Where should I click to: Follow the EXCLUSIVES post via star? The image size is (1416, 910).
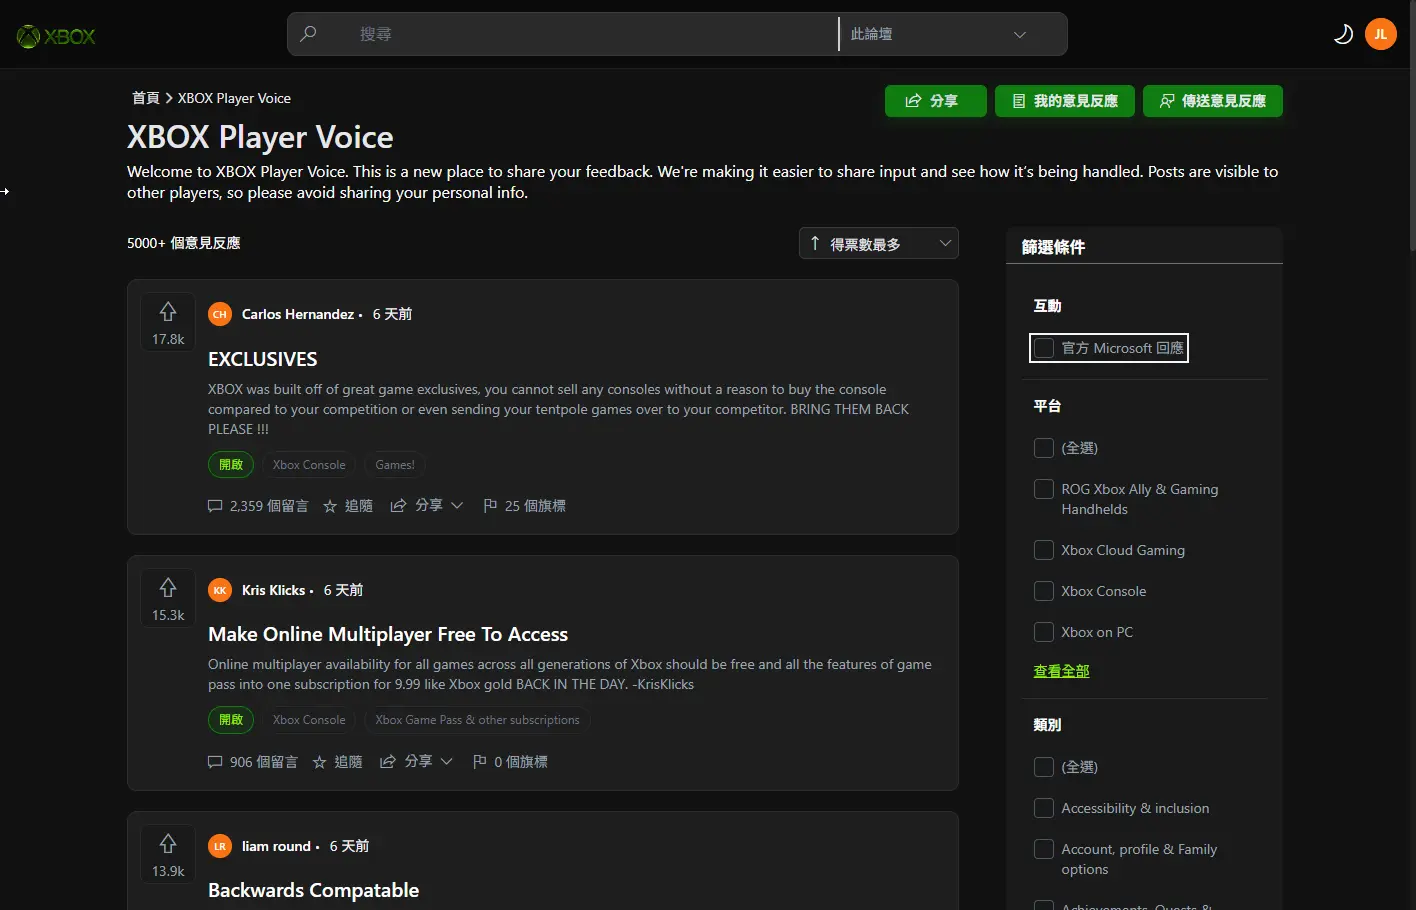pyautogui.click(x=348, y=506)
